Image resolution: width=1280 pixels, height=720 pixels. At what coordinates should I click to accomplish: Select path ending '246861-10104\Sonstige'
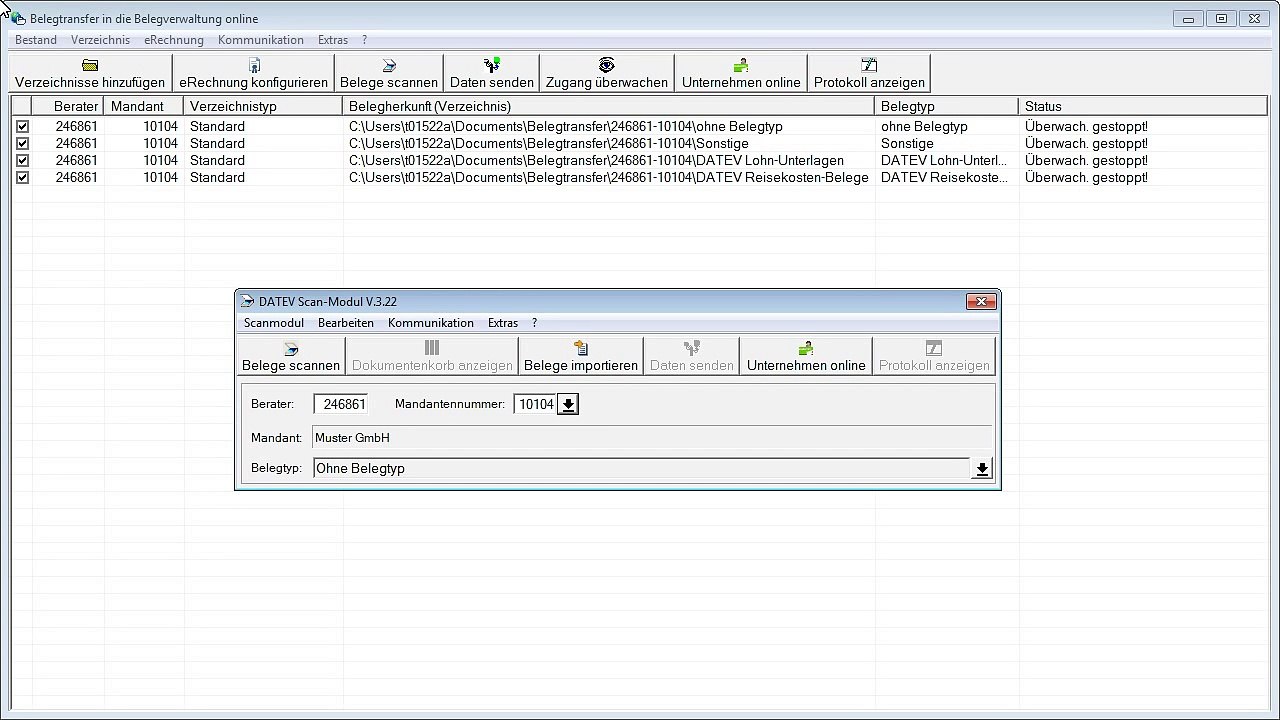pyautogui.click(x=549, y=144)
